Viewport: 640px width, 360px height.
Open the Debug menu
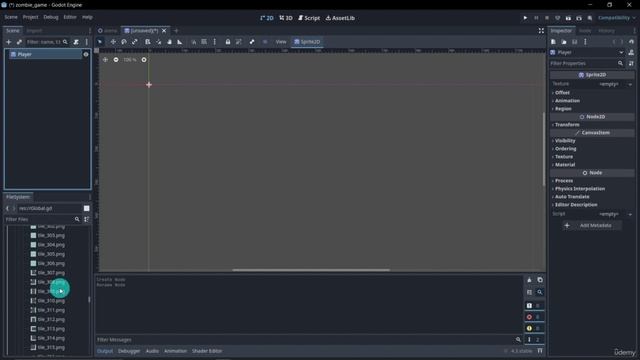coord(51,17)
